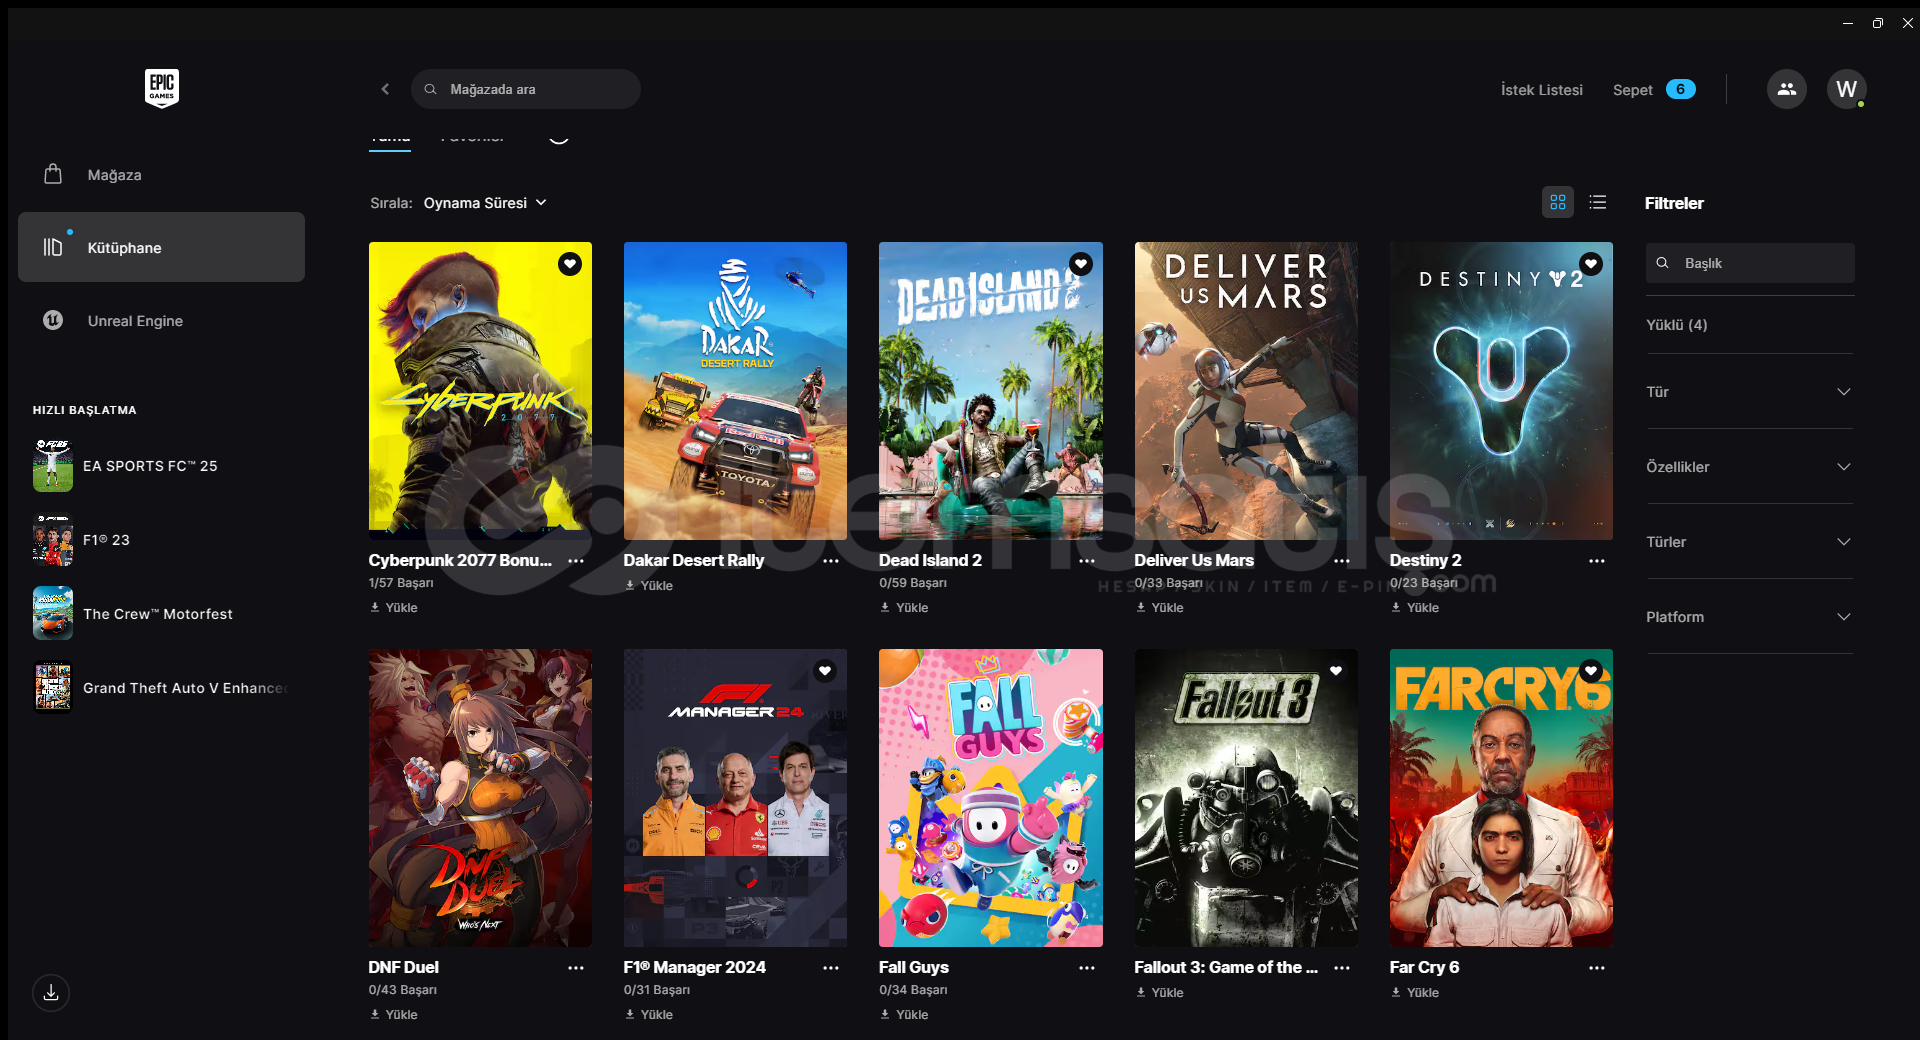The height and width of the screenshot is (1040, 1920).
Task: Click Yükle under F1 Manager 2024
Action: [649, 1015]
